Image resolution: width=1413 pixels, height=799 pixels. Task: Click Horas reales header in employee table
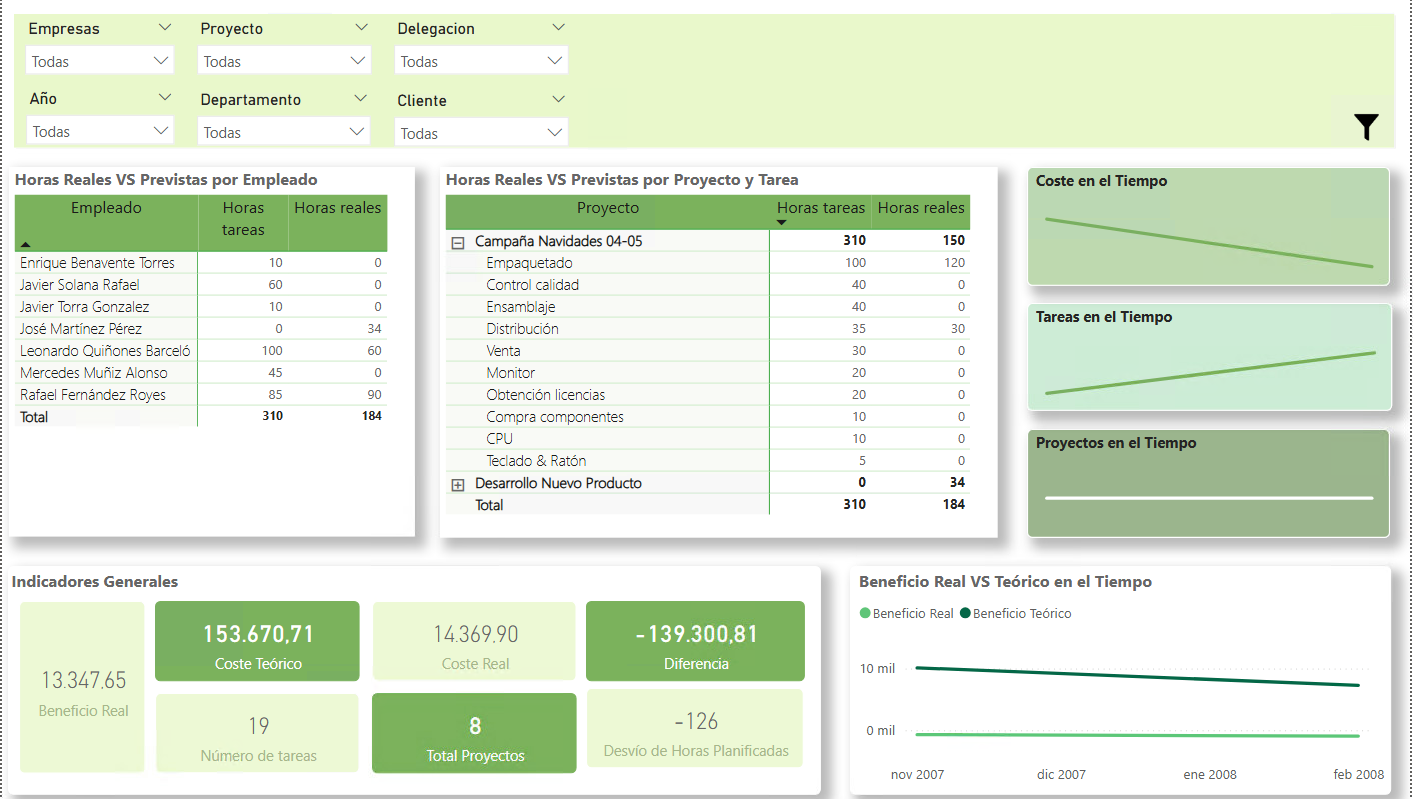point(337,208)
